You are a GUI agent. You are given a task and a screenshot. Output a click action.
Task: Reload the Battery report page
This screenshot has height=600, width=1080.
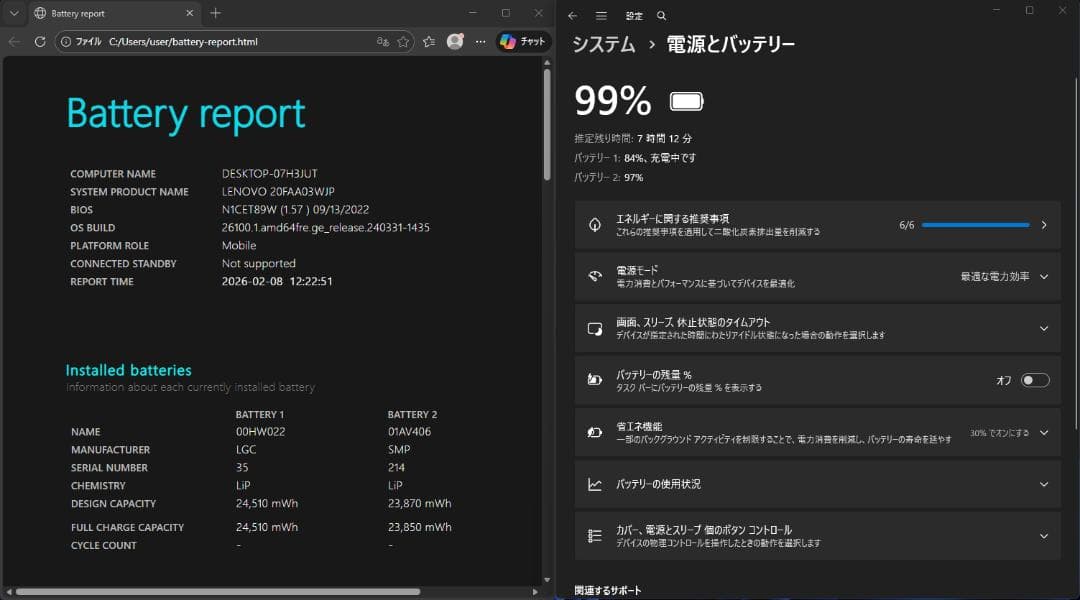click(x=39, y=42)
